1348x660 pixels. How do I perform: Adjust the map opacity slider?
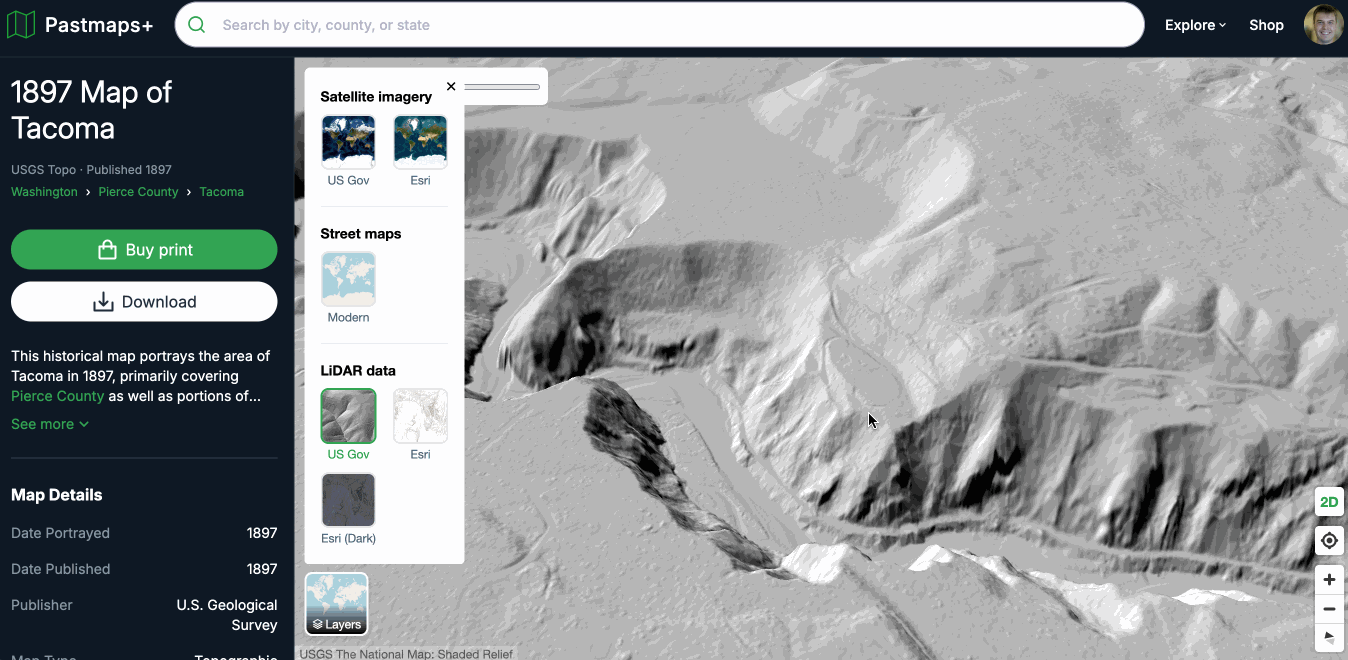coord(501,87)
